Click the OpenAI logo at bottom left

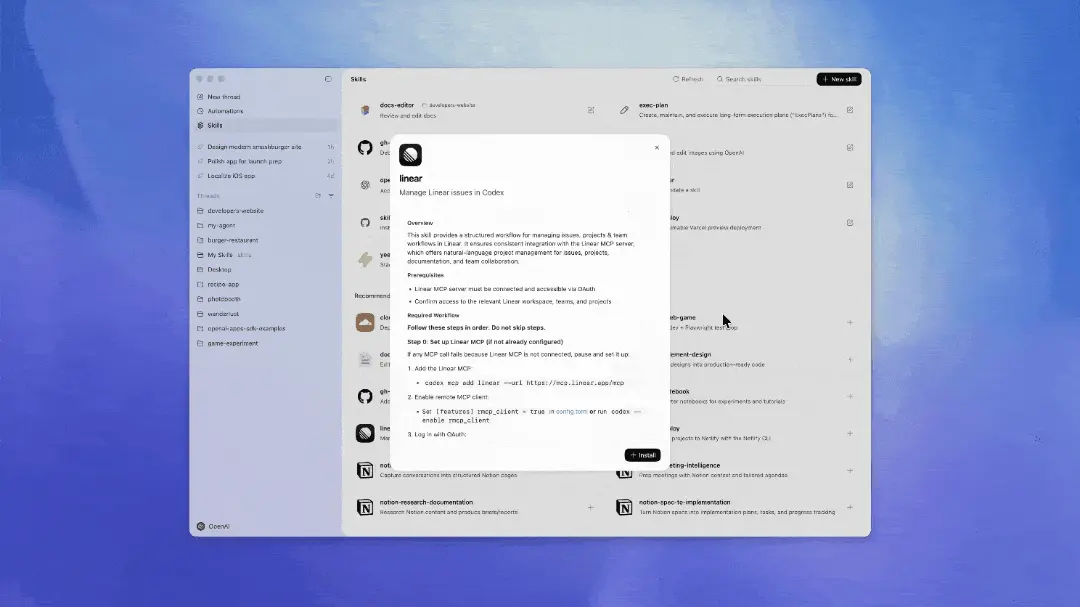click(x=199, y=525)
